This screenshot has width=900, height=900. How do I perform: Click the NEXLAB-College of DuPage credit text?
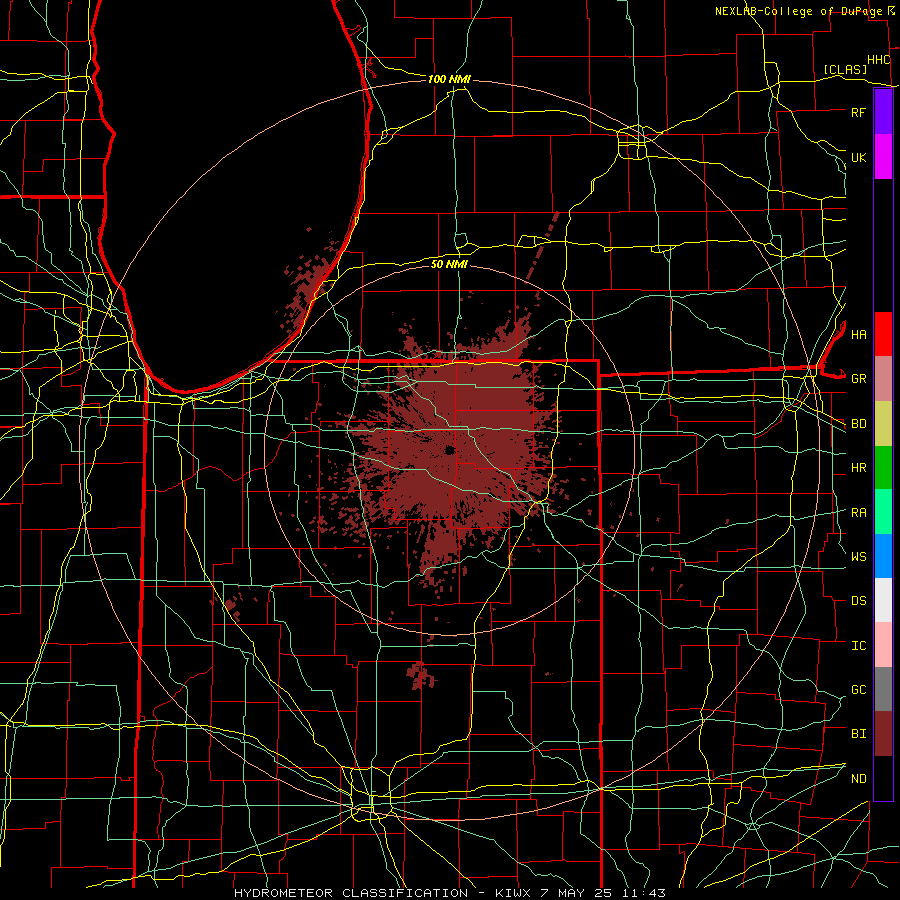point(800,11)
